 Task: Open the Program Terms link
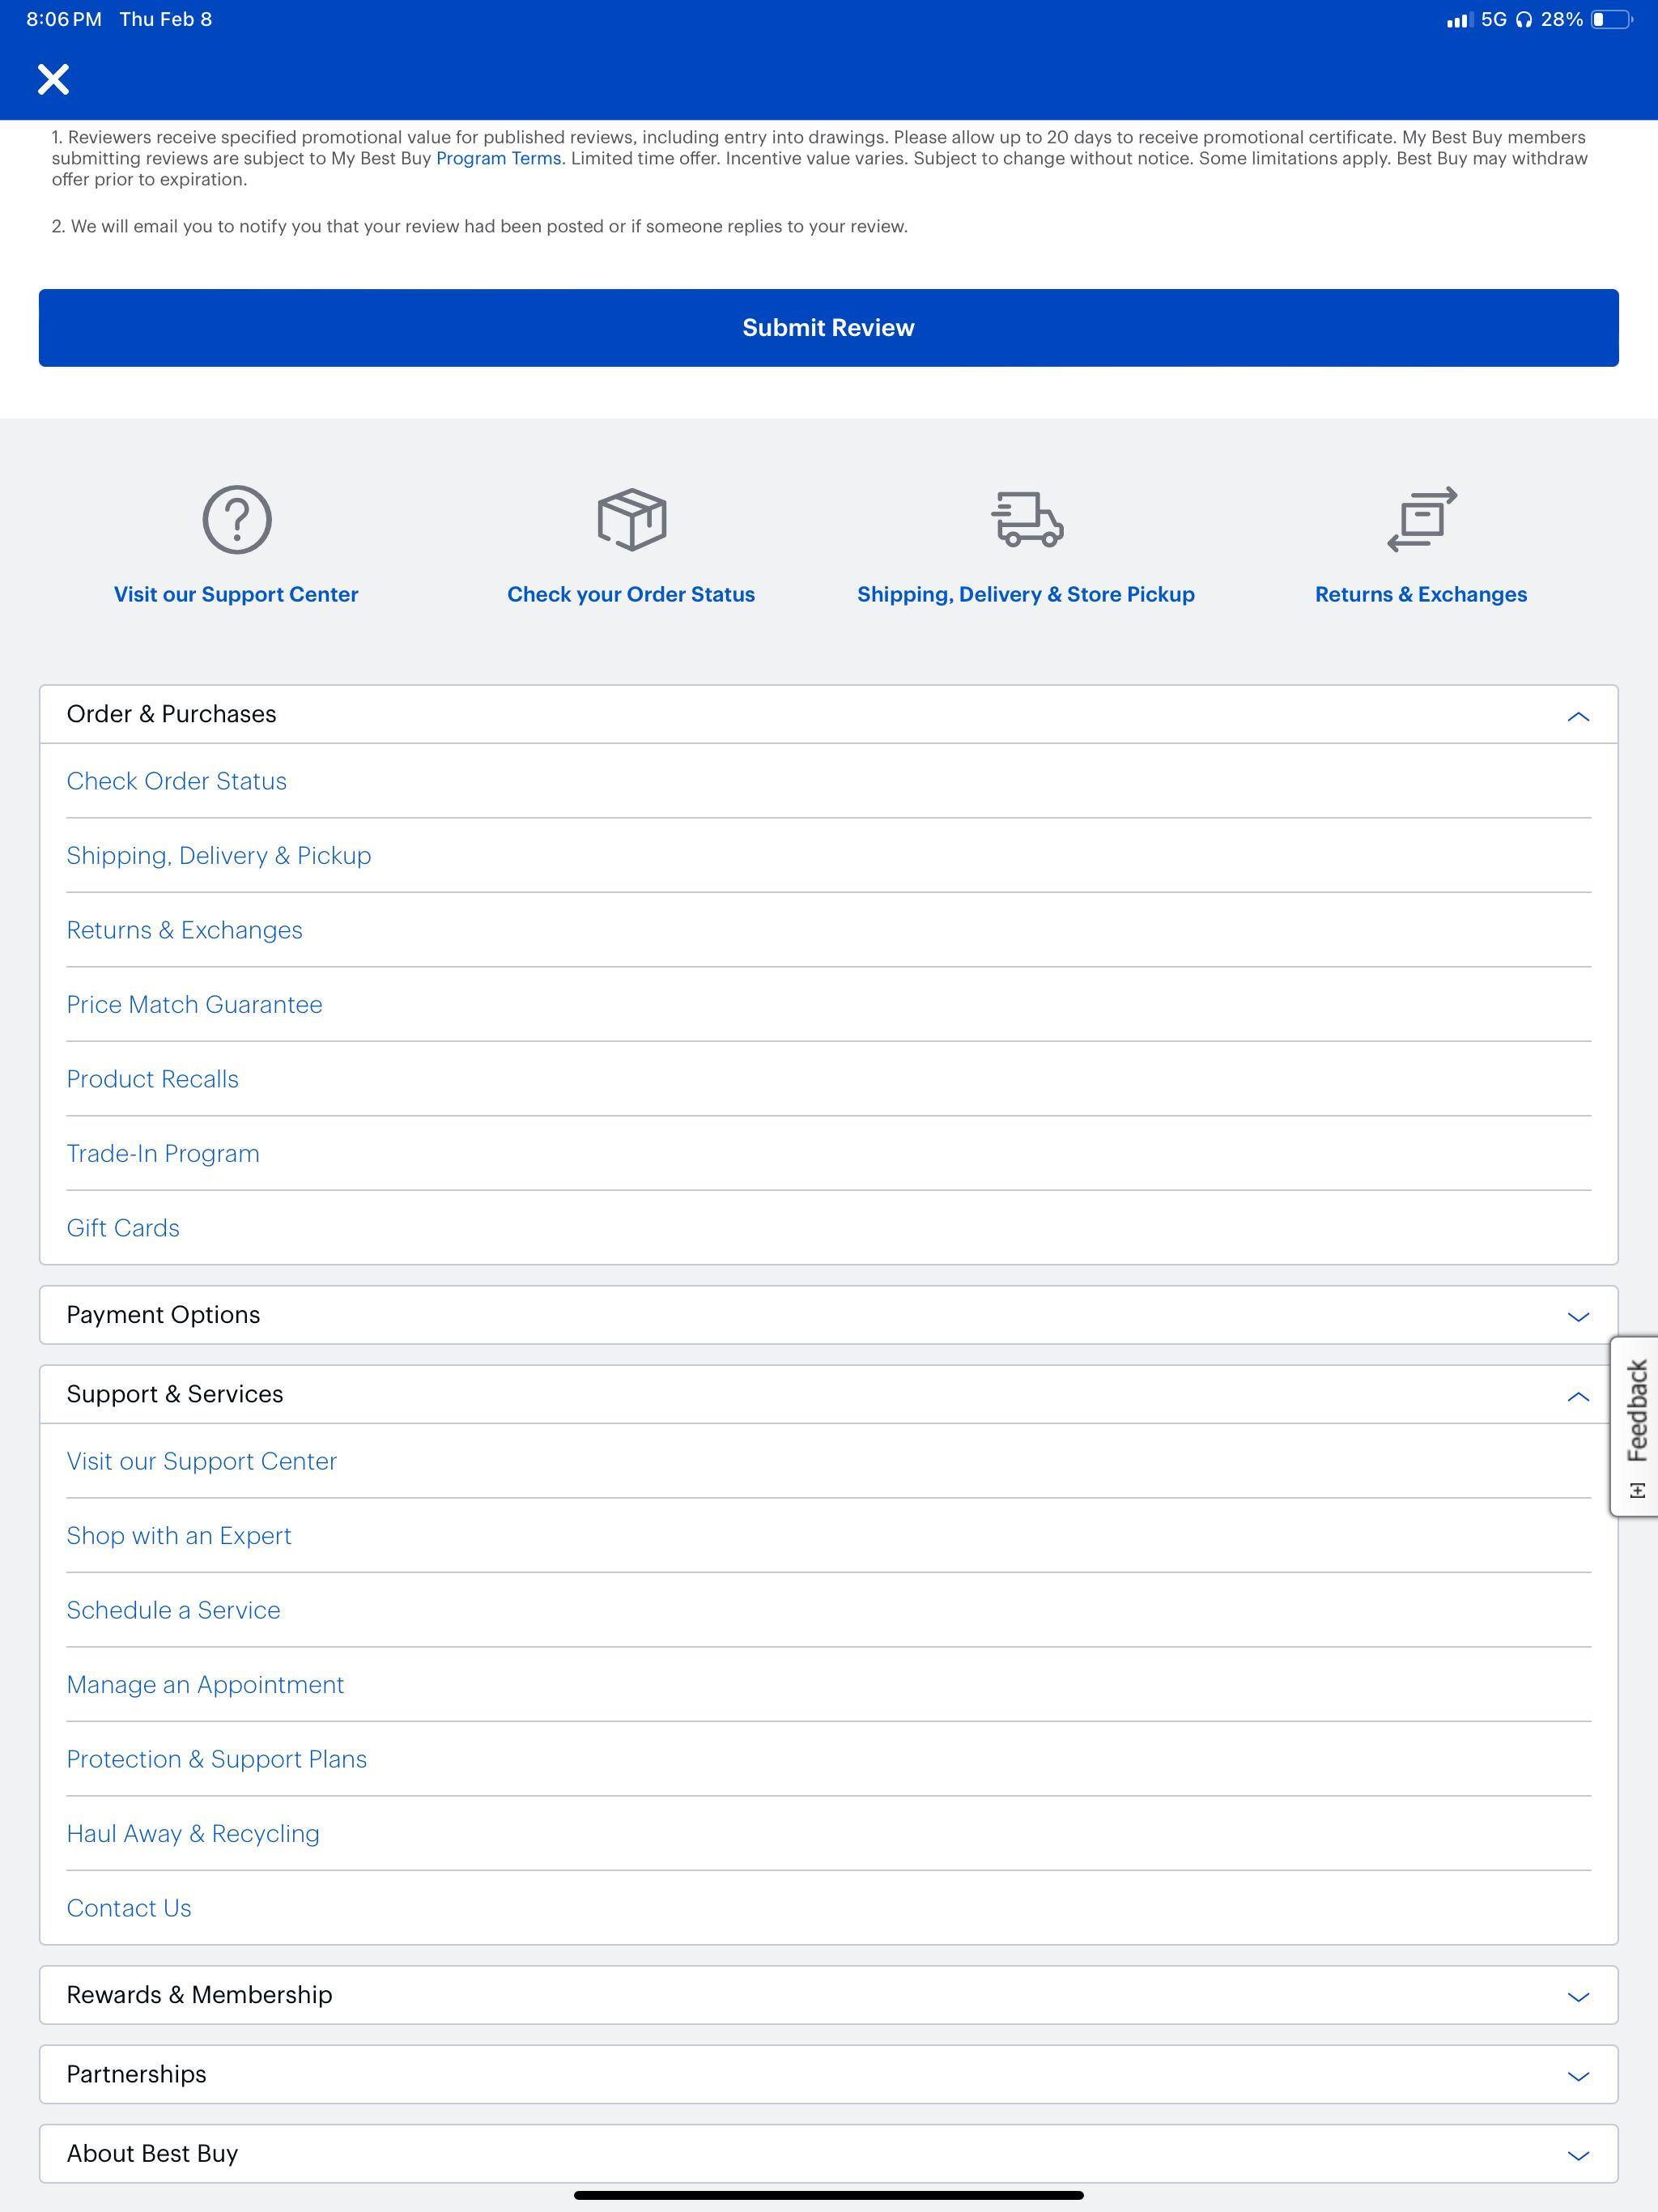(x=498, y=159)
